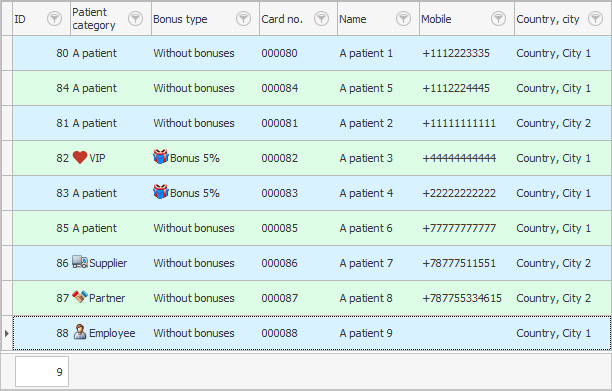Select Country, City 2 in row 87
Screen dimensions: 612x391
(x=553, y=298)
